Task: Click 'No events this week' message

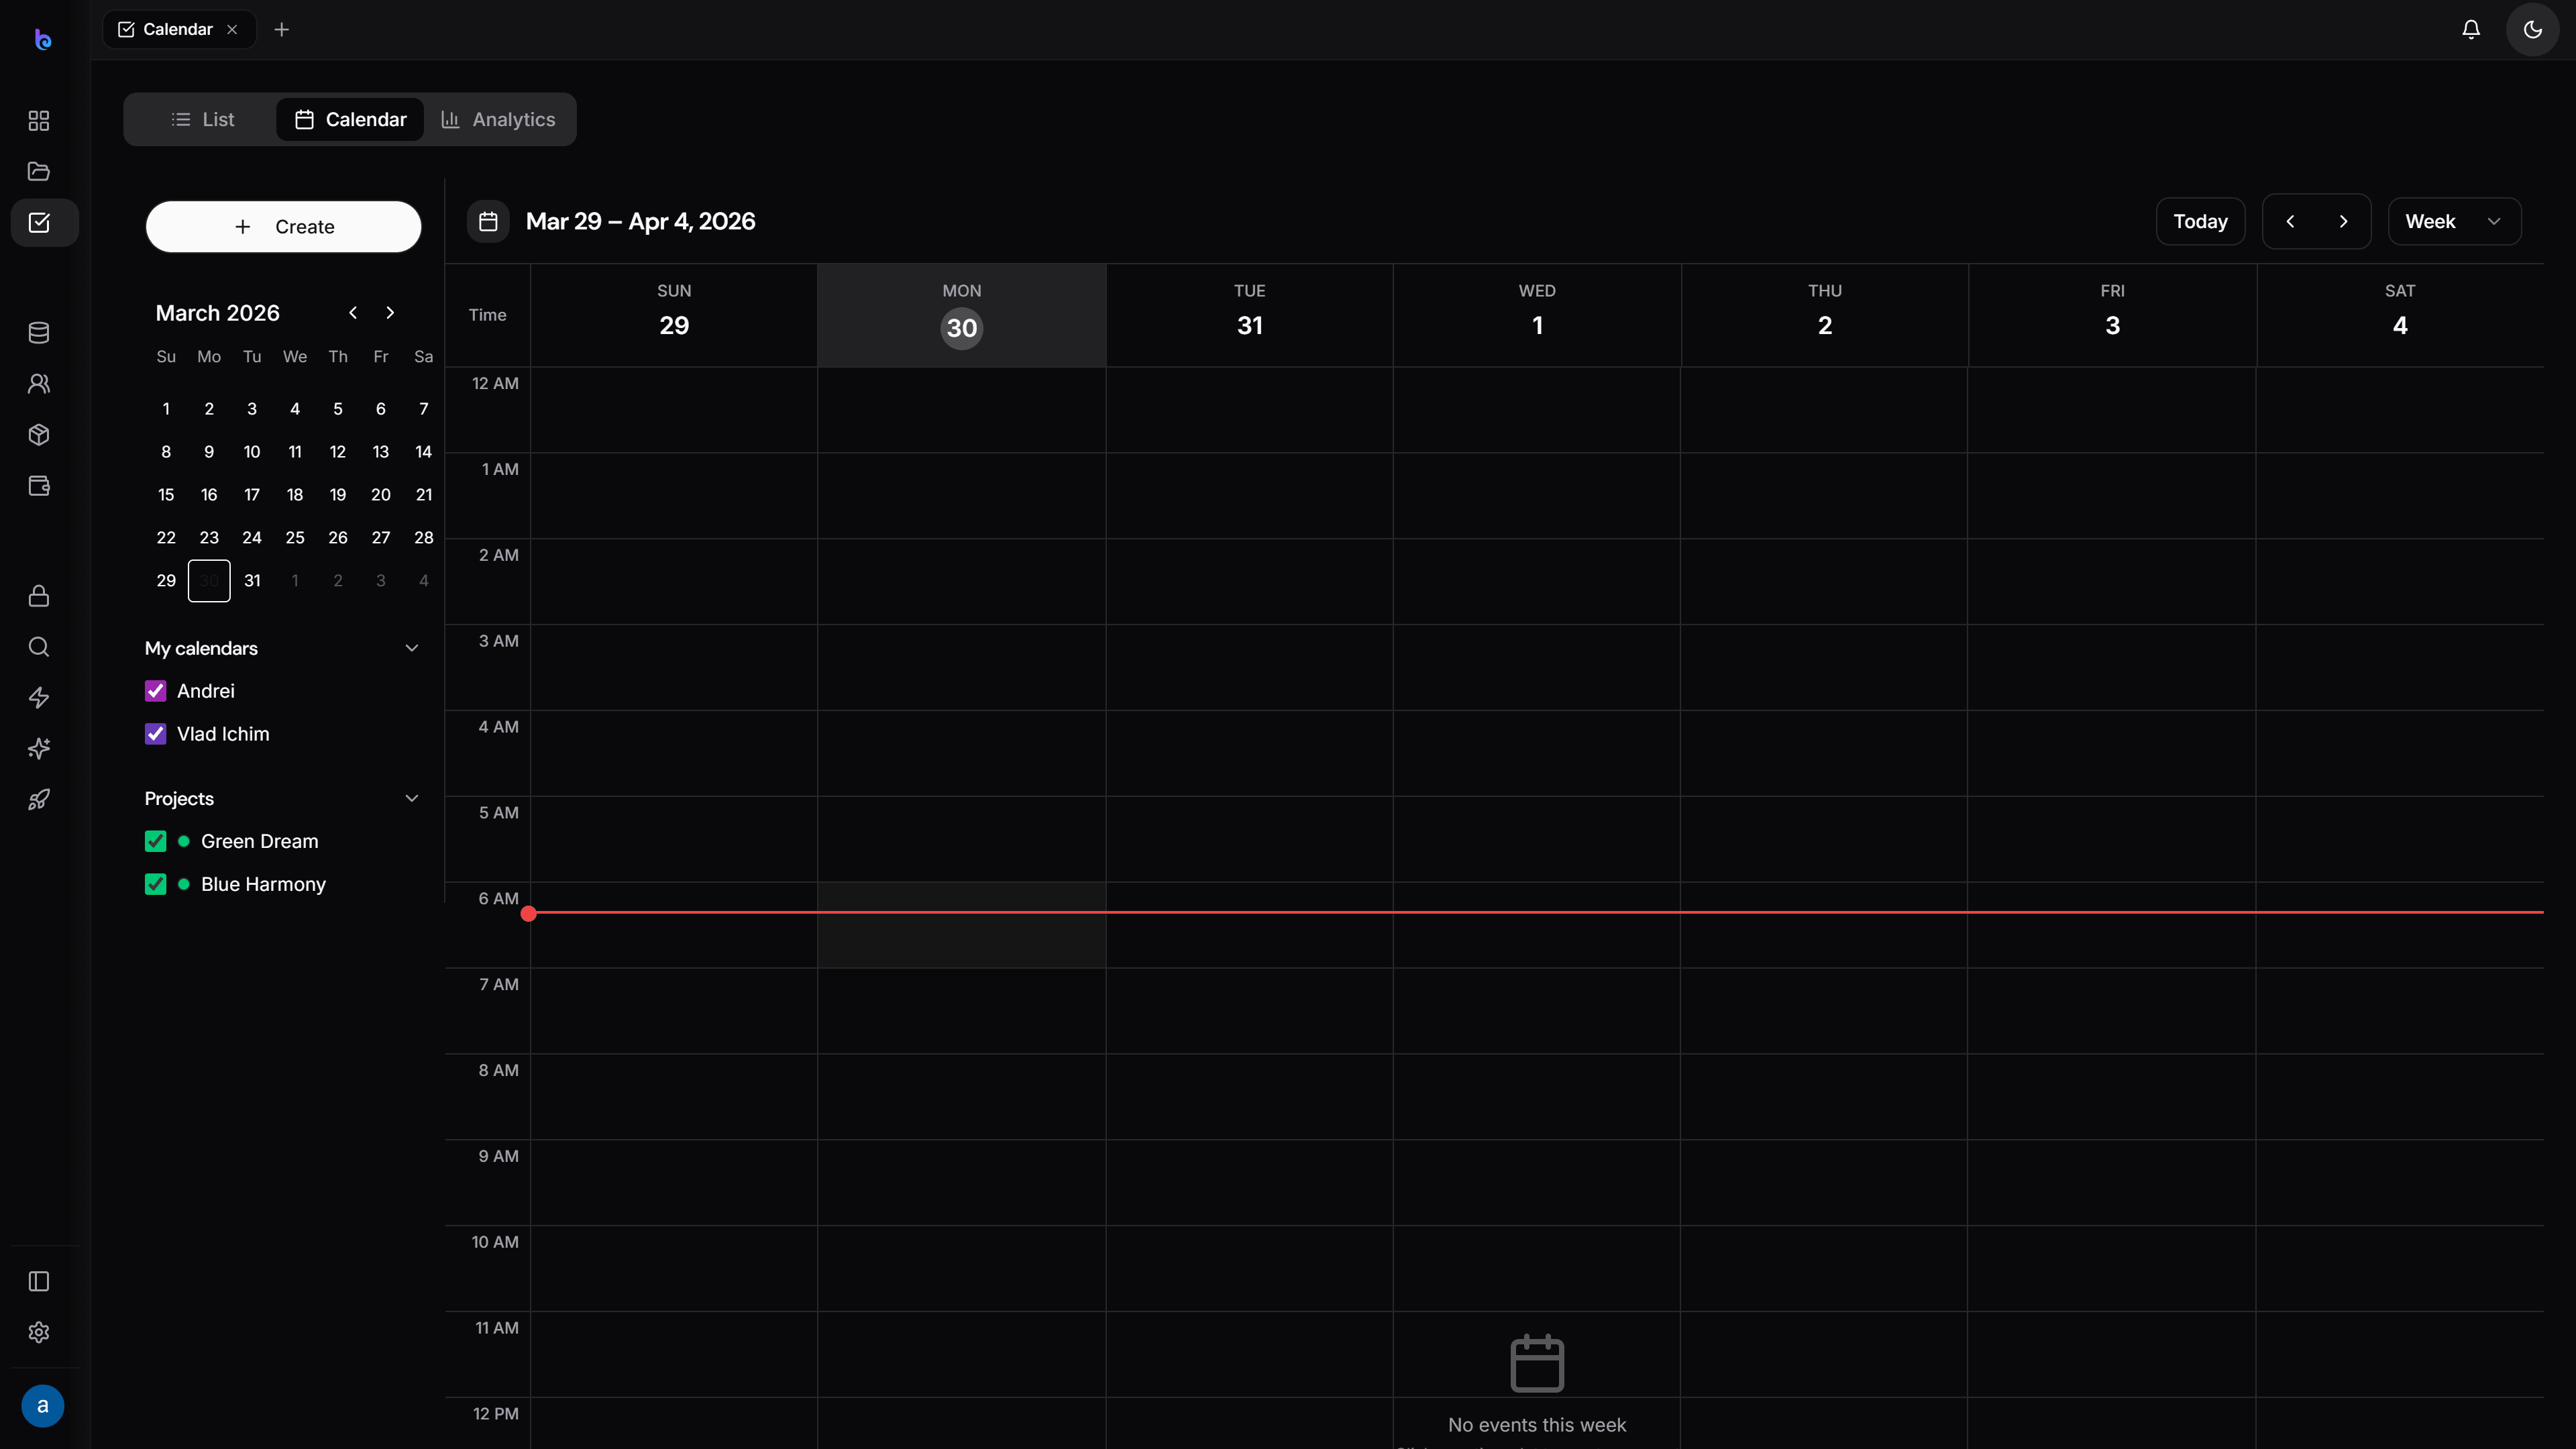Action: click(1537, 1425)
